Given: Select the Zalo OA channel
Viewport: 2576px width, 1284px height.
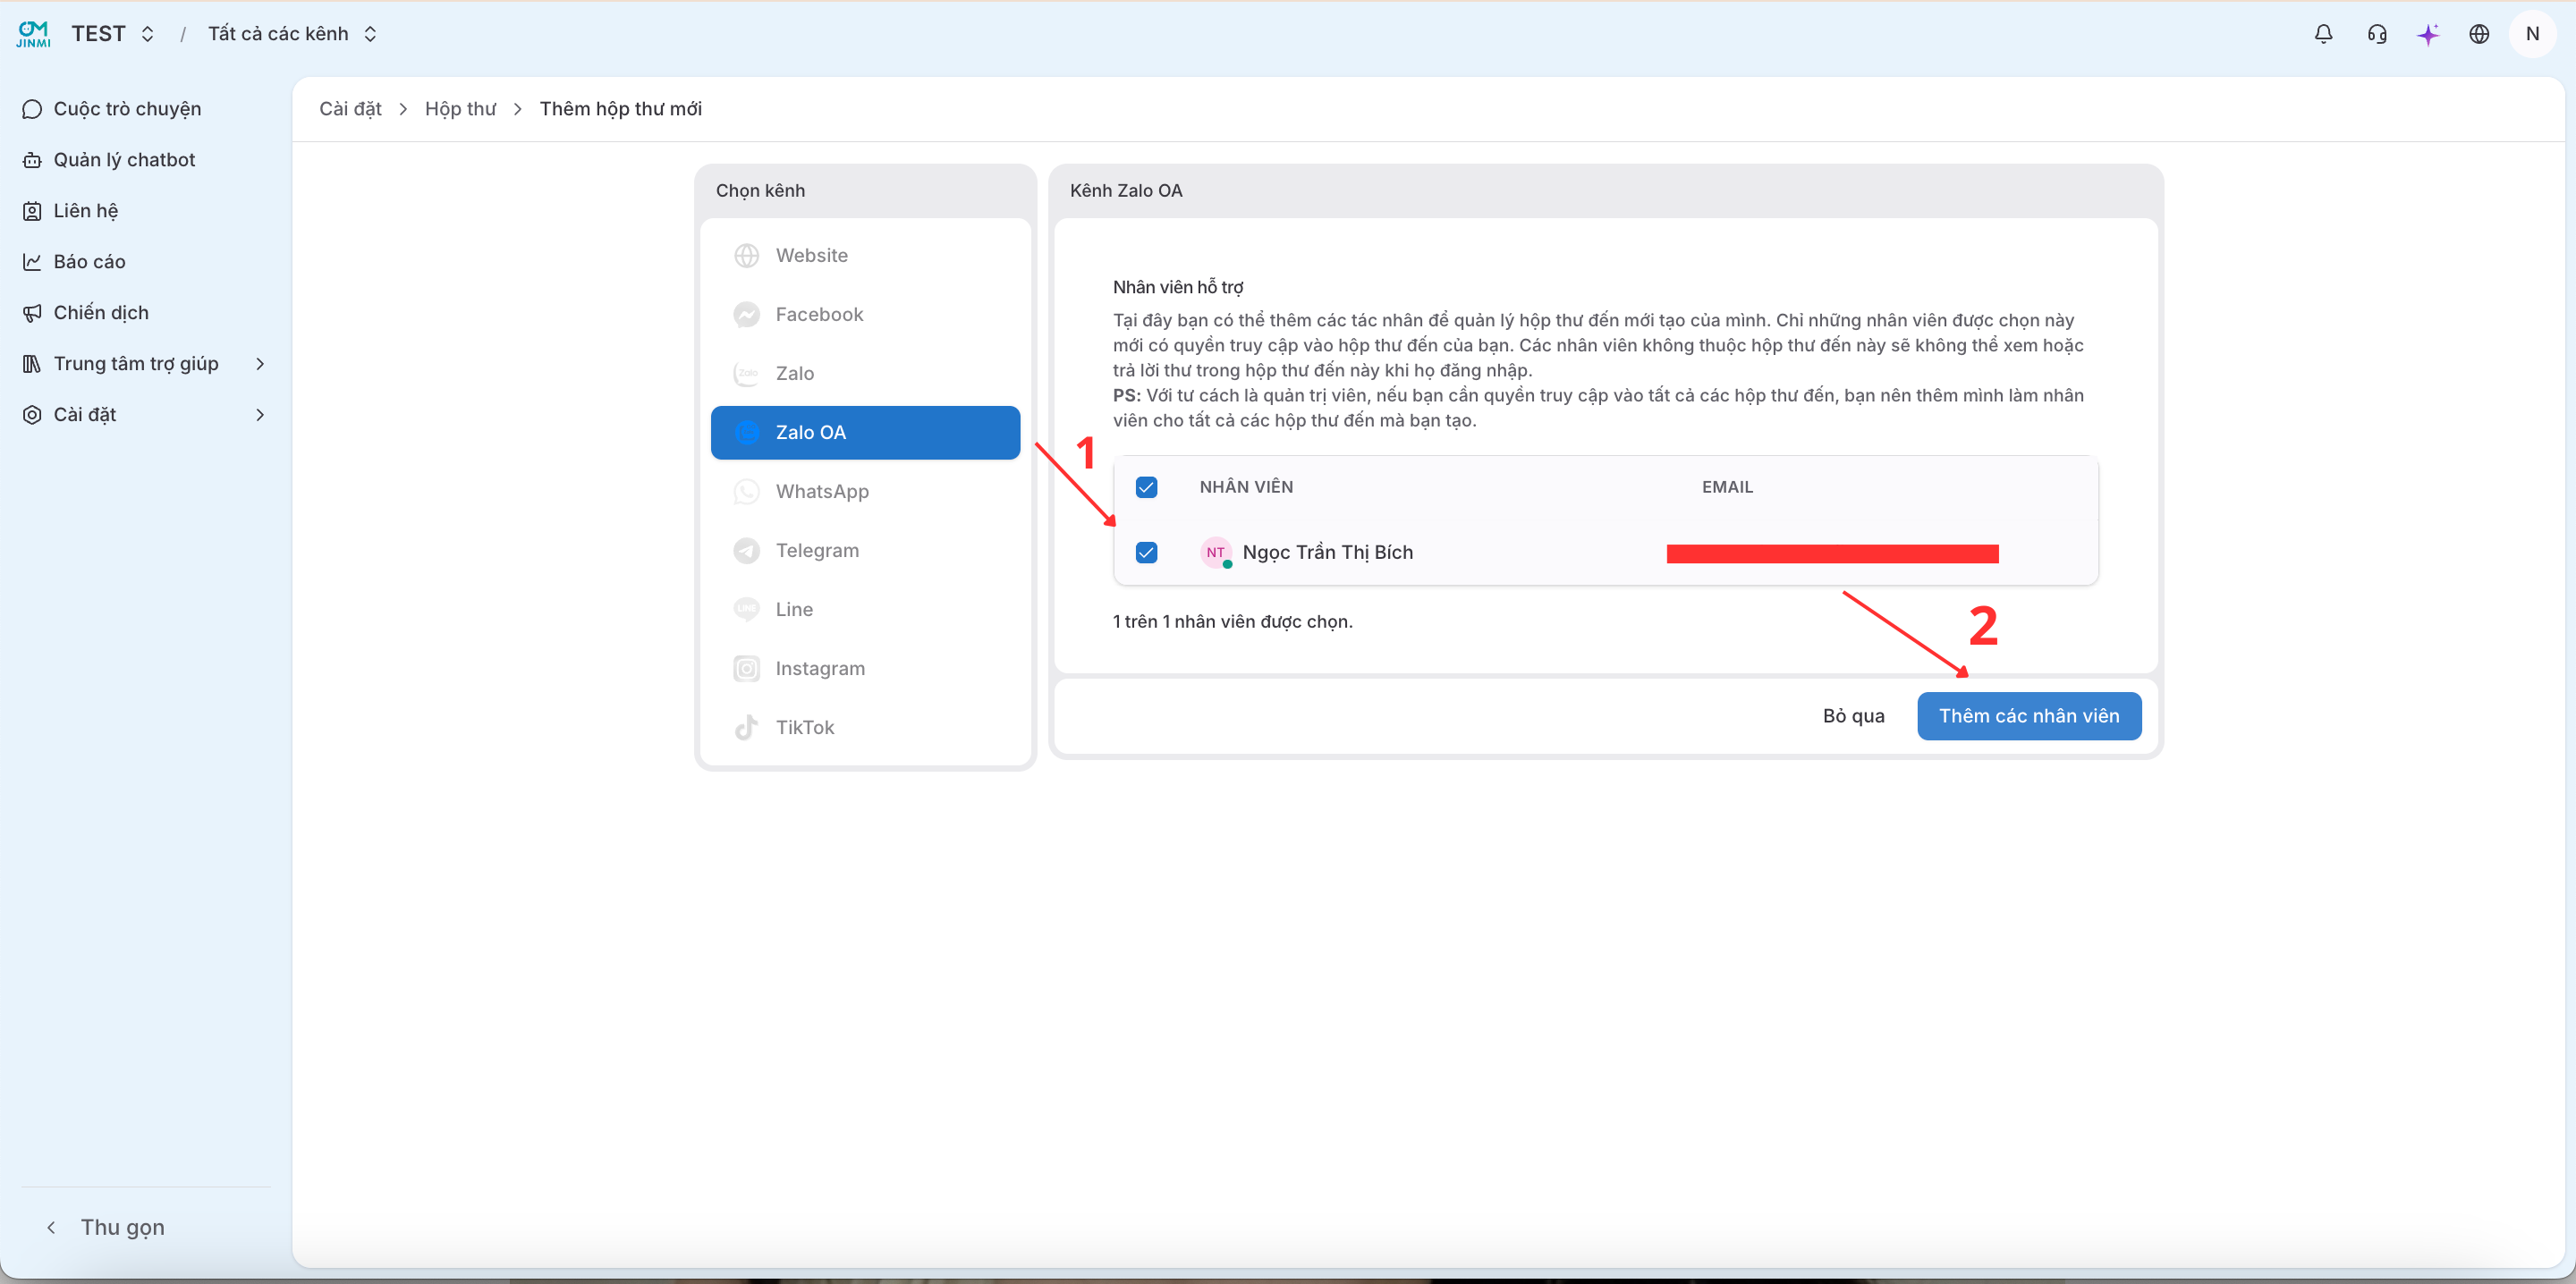Looking at the screenshot, I should point(865,433).
